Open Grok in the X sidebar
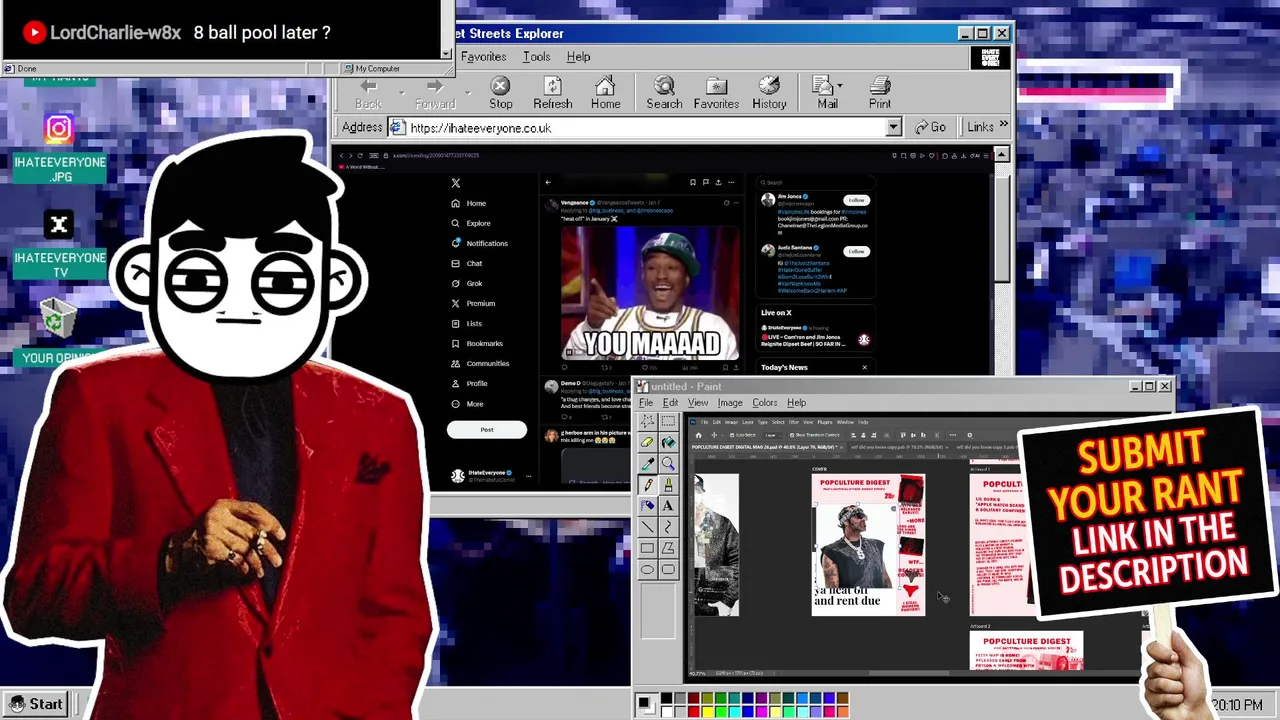The image size is (1280, 720). pos(467,283)
